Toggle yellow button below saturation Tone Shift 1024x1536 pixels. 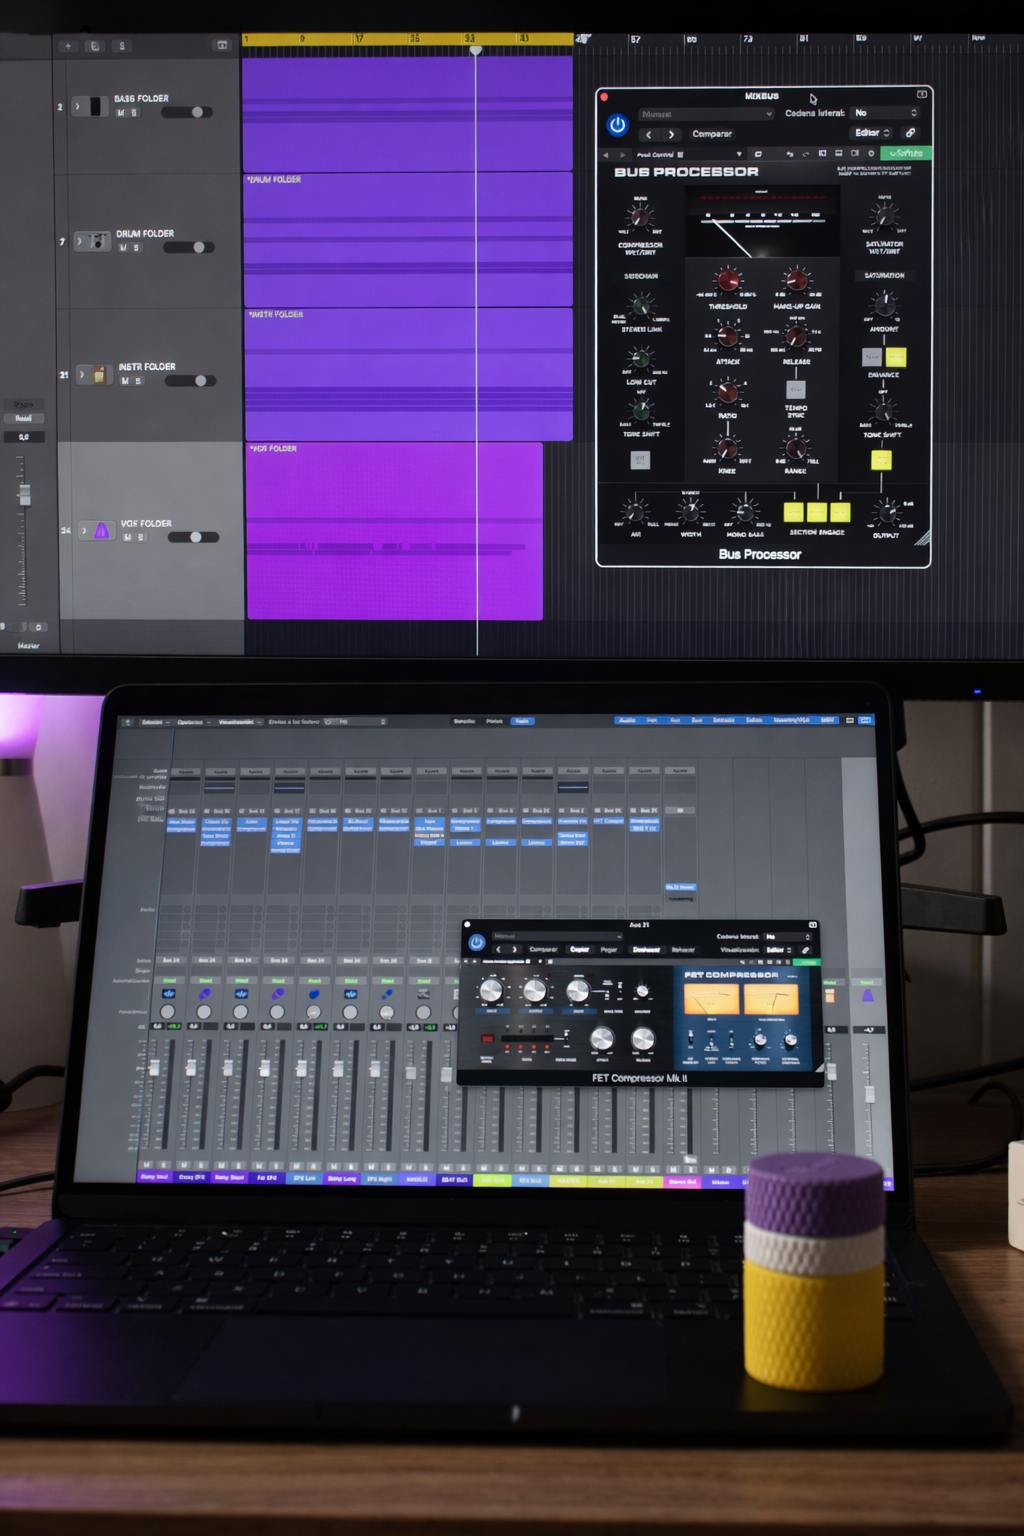coord(881,460)
